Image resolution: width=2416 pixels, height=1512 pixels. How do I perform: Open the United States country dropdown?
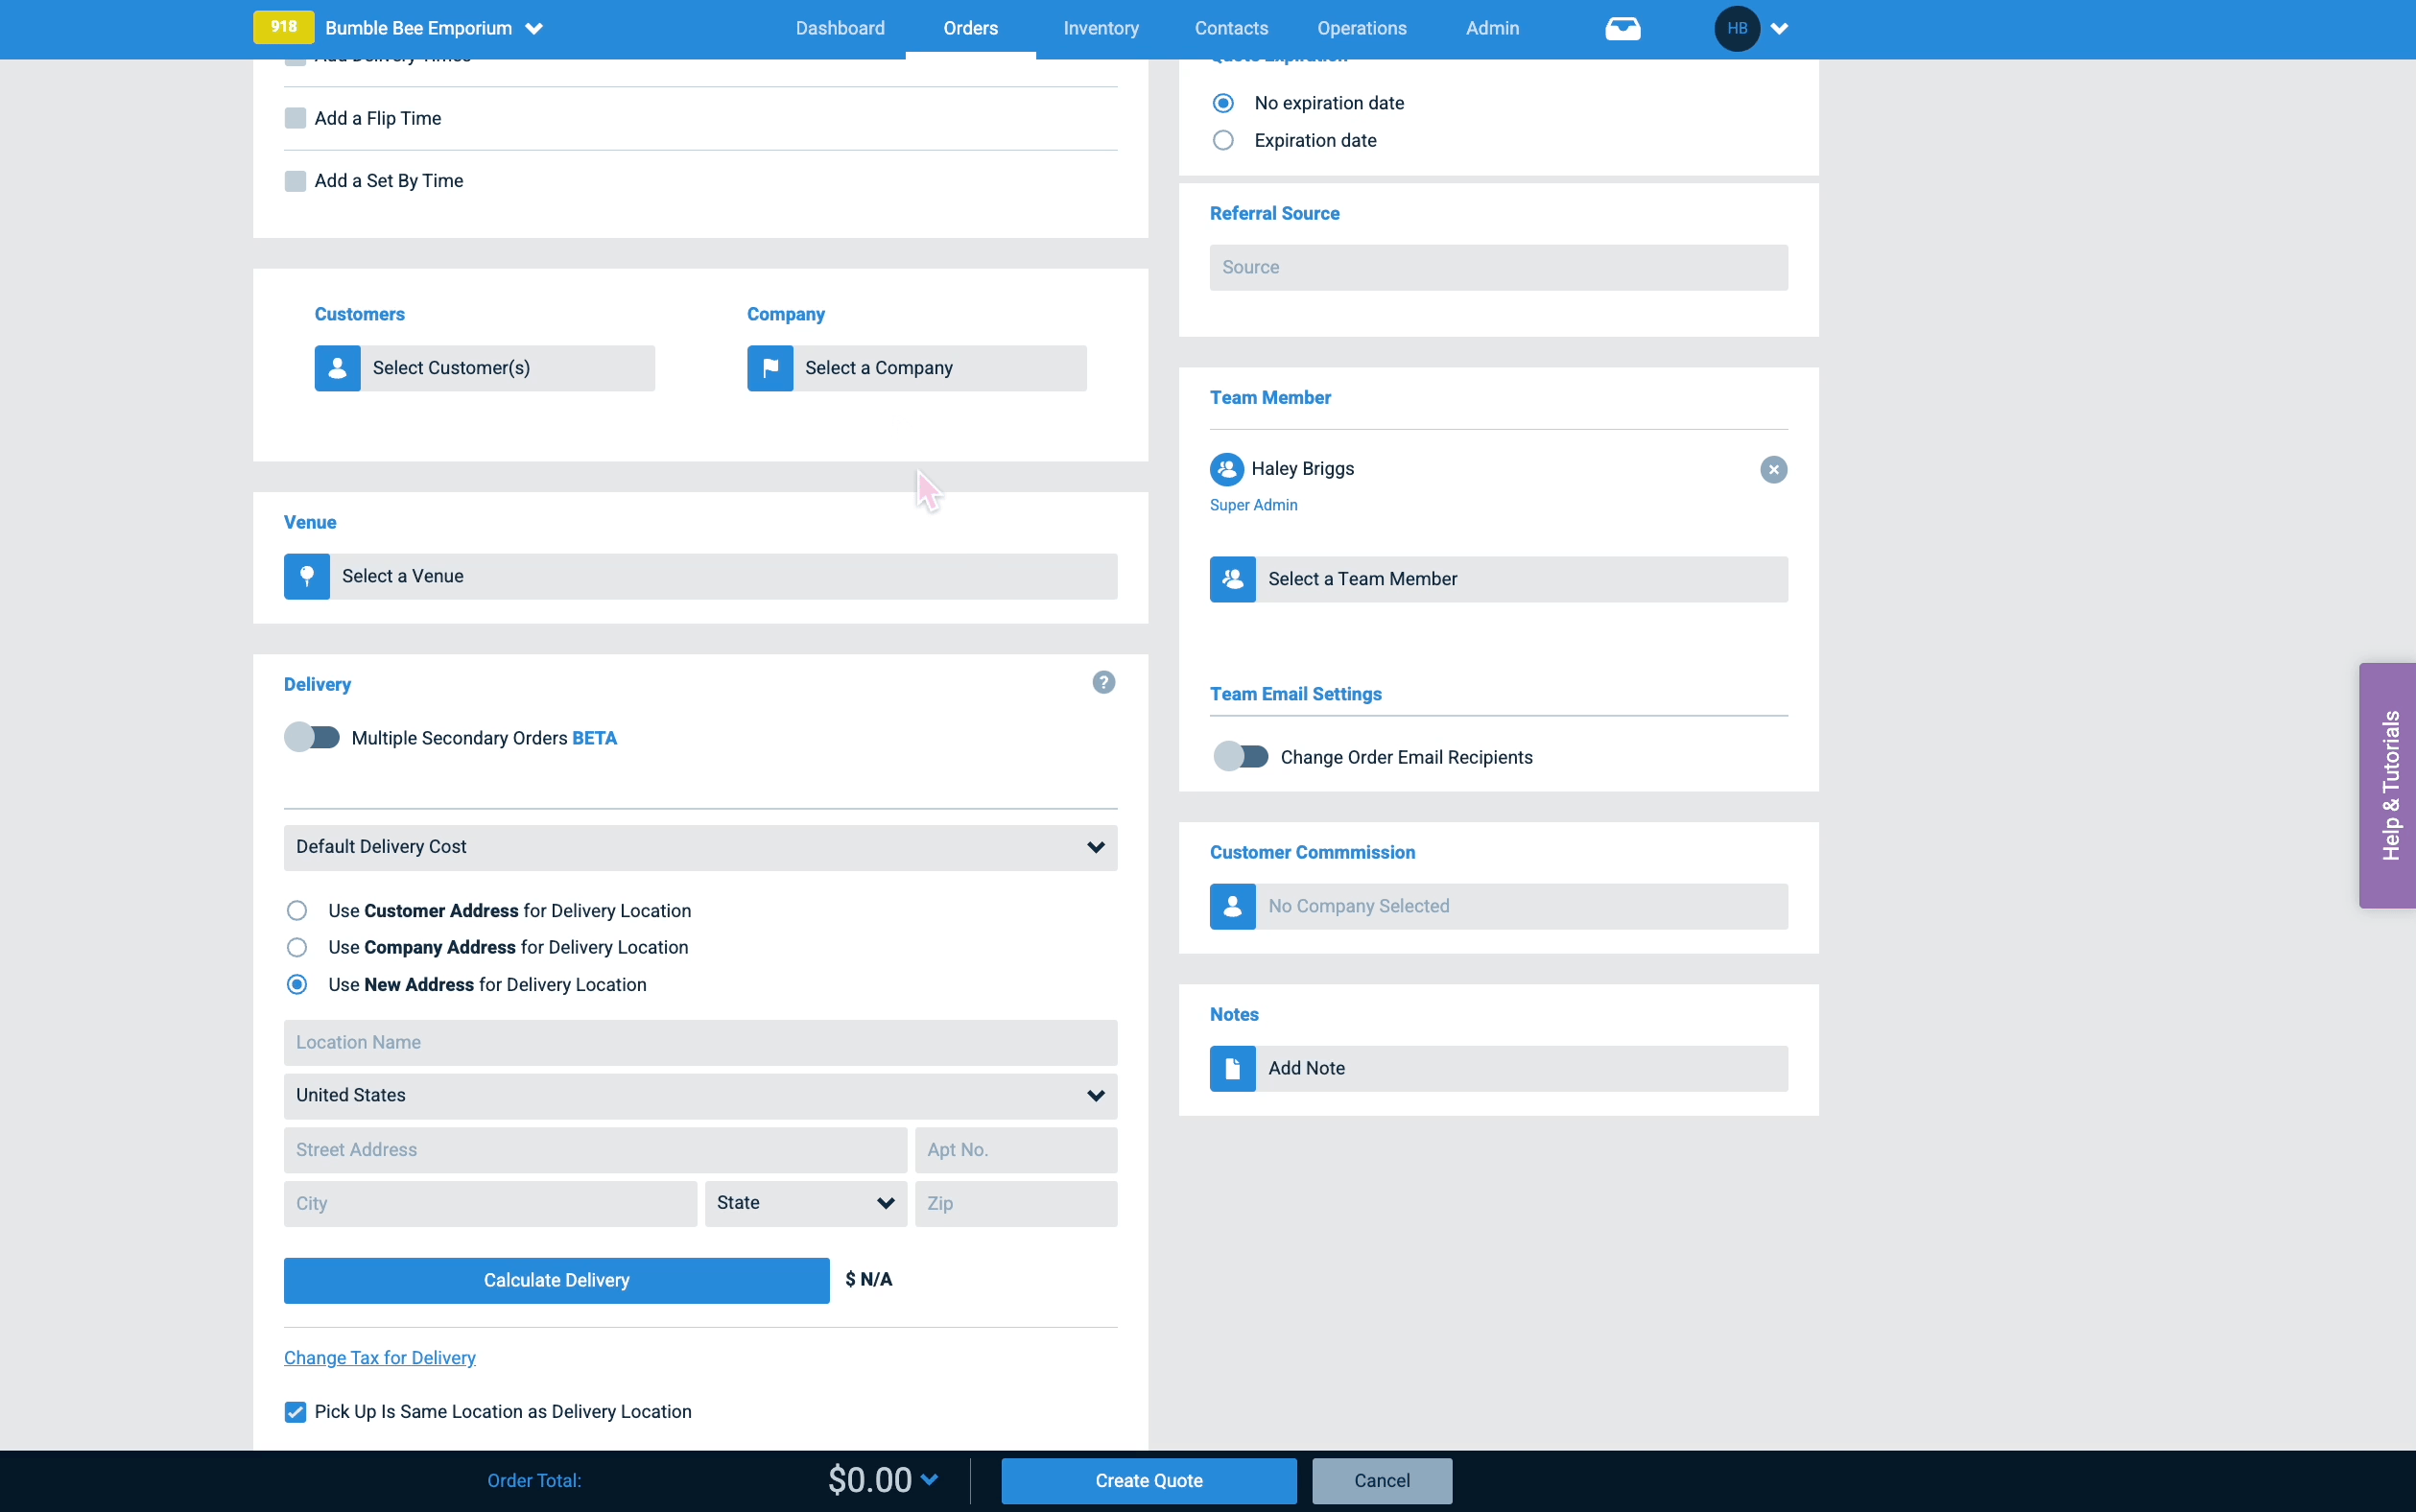[x=700, y=1096]
